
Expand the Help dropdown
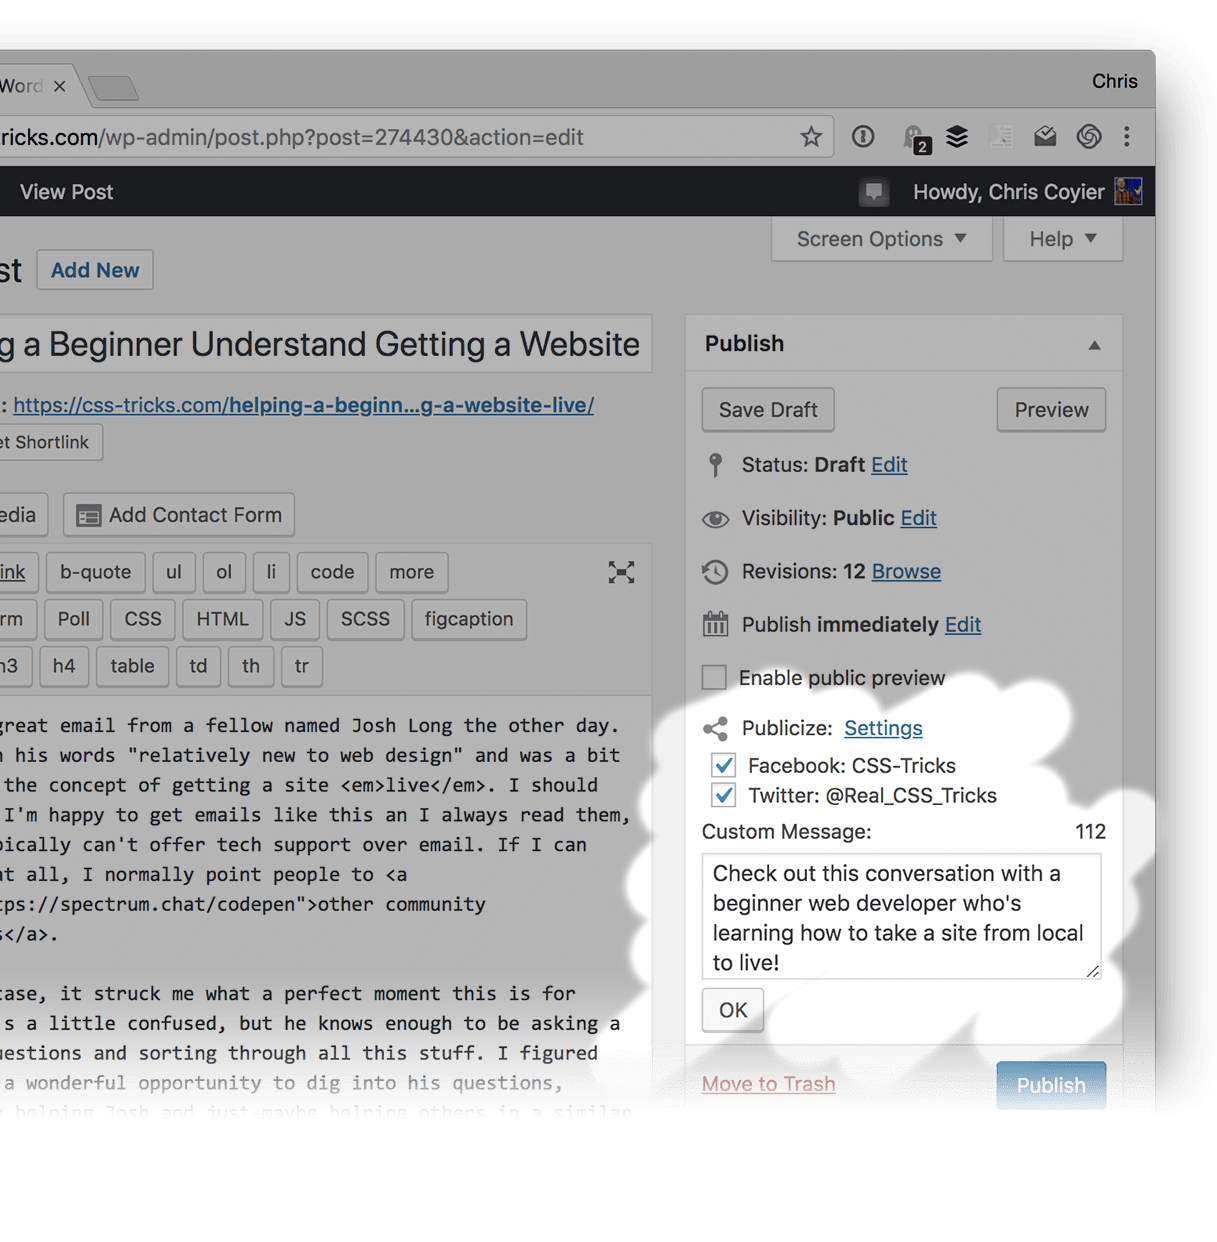point(1062,239)
